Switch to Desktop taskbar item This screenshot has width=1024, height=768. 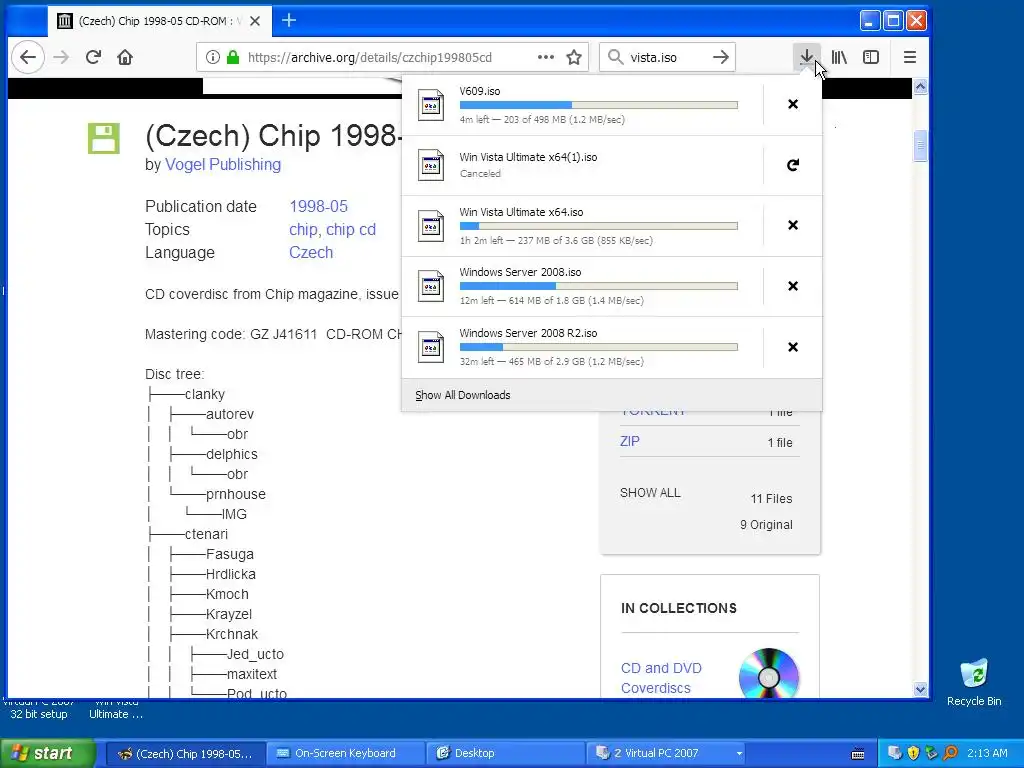point(505,753)
